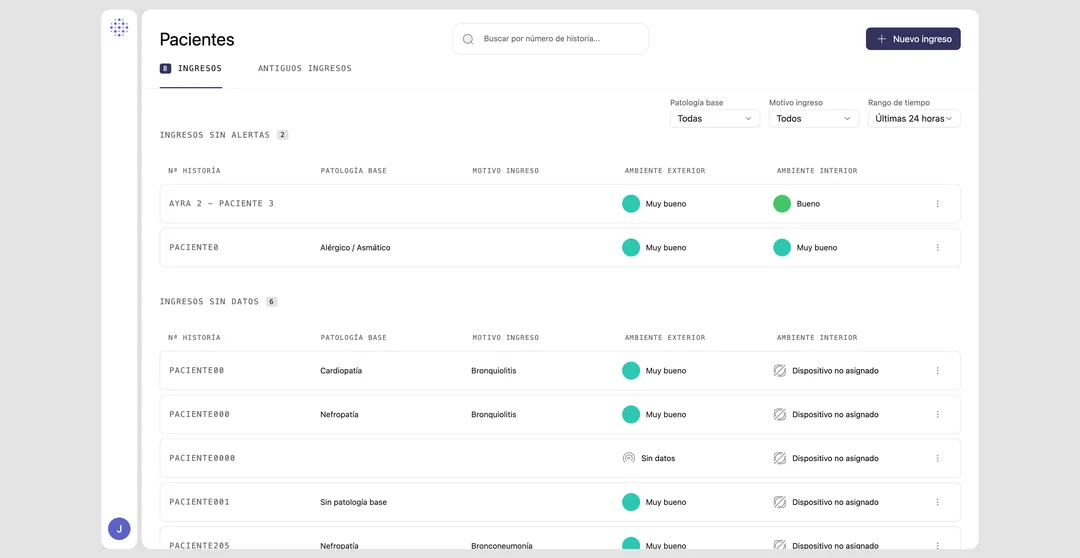The width and height of the screenshot is (1080, 558).
Task: Click exterior status circle in PACIENTE000 row
Action: [x=631, y=415]
